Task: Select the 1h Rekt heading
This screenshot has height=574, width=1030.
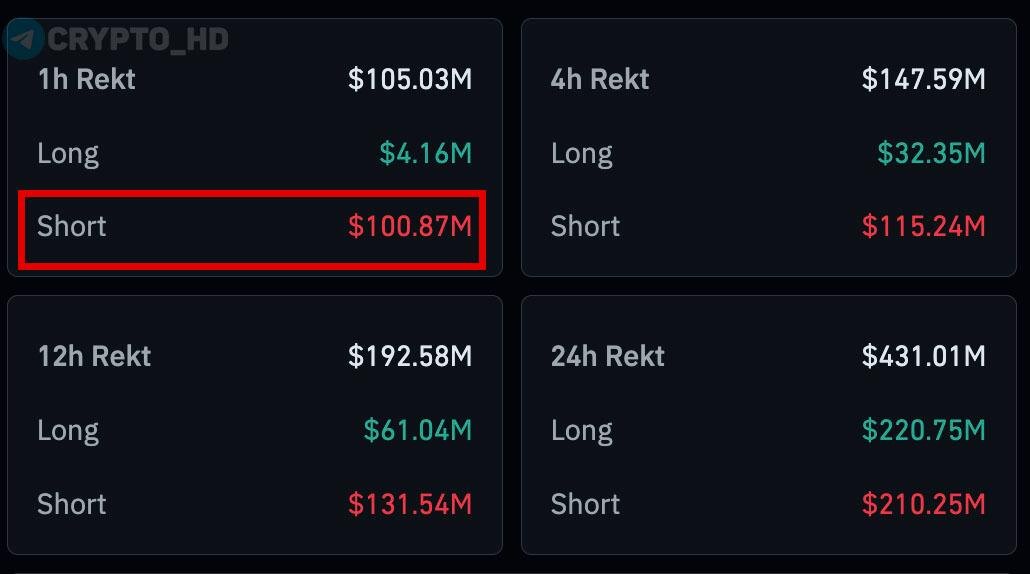Action: tap(87, 79)
